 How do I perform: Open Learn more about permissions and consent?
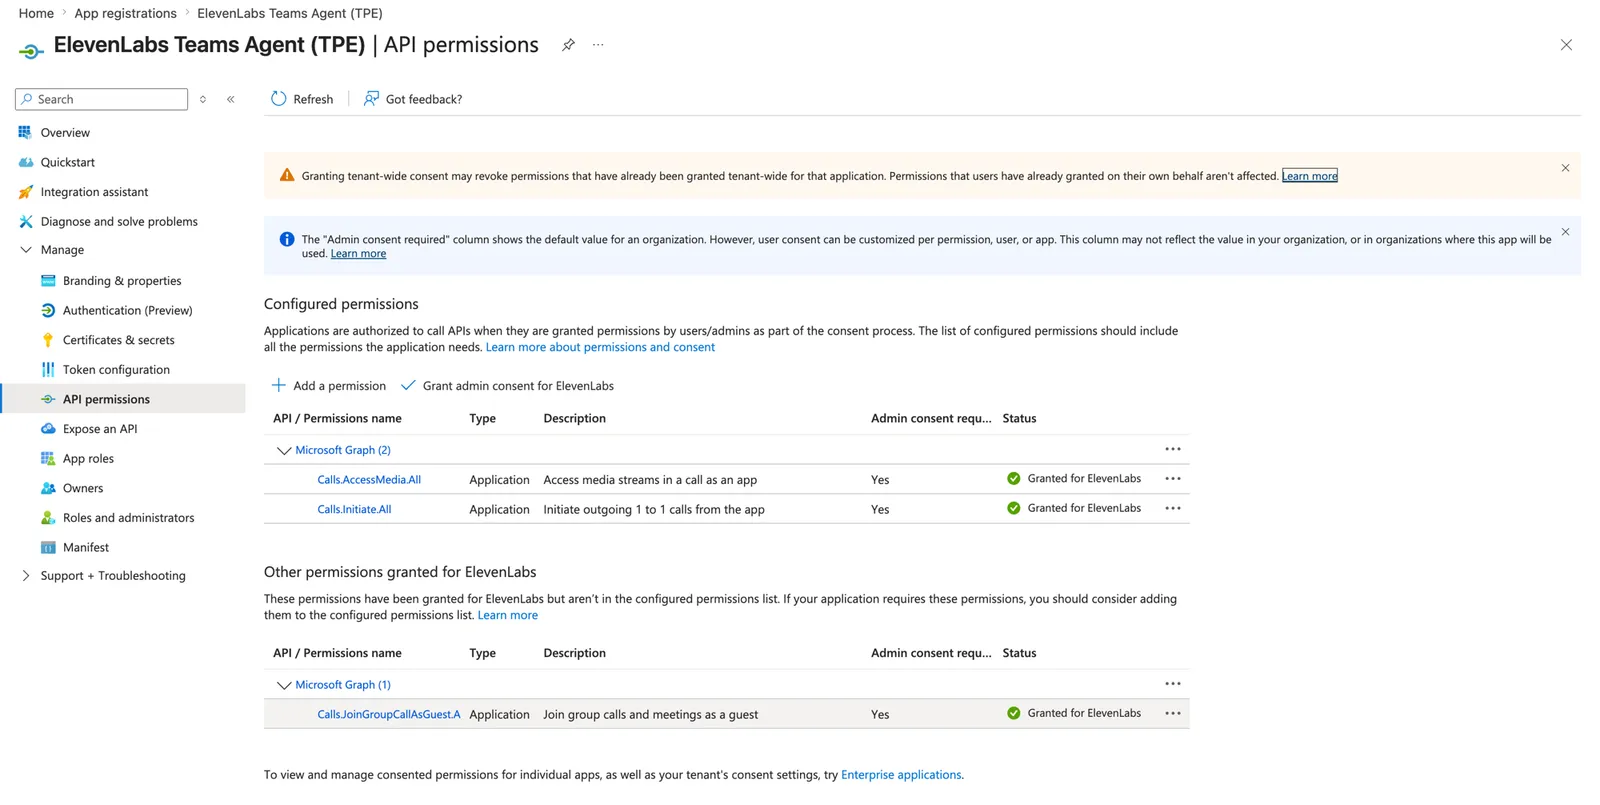[x=600, y=347]
